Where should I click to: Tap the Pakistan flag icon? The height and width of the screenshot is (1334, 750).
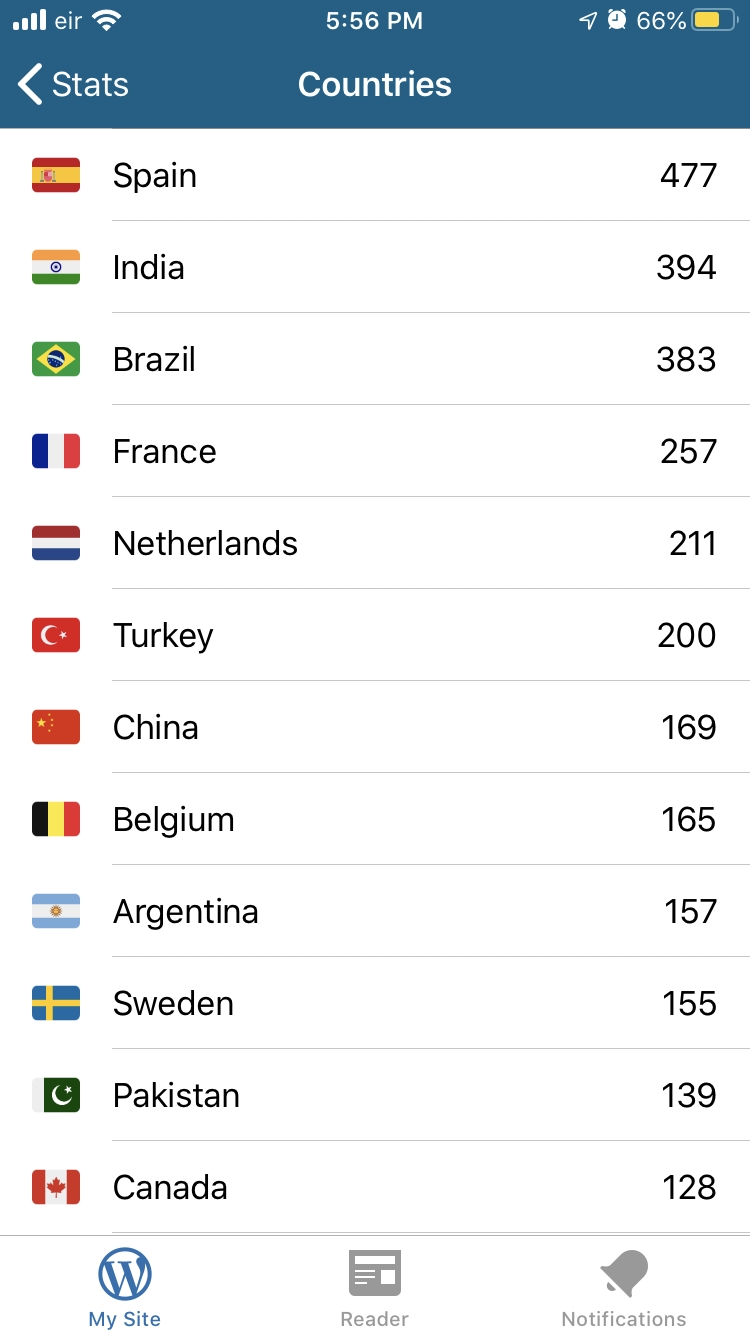56,1095
